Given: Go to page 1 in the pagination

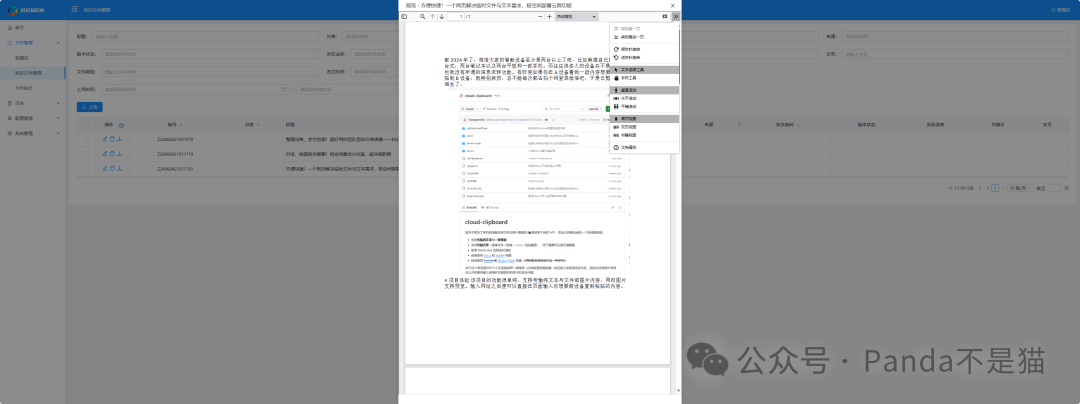Looking at the screenshot, I should [988, 188].
